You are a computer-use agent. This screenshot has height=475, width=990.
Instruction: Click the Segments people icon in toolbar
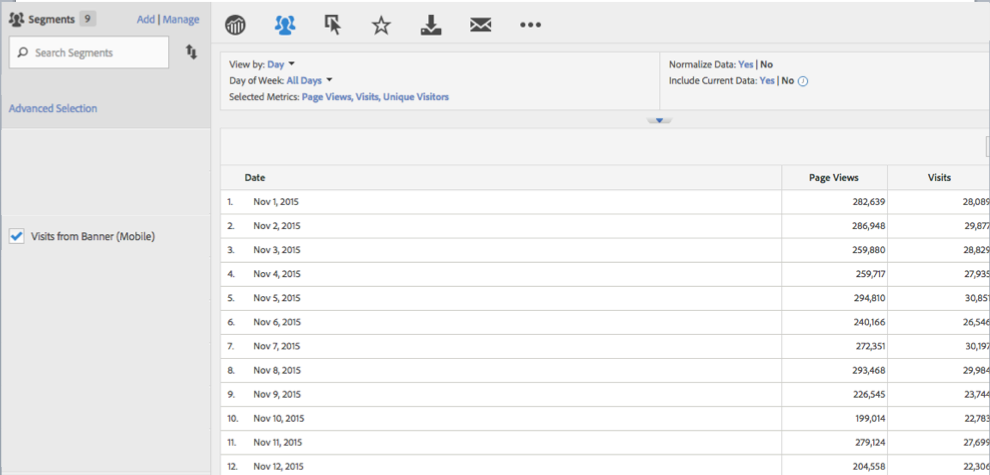285,26
